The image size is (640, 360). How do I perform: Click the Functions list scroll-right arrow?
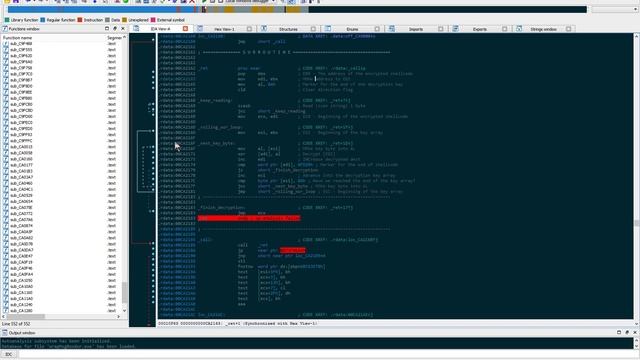coord(119,317)
